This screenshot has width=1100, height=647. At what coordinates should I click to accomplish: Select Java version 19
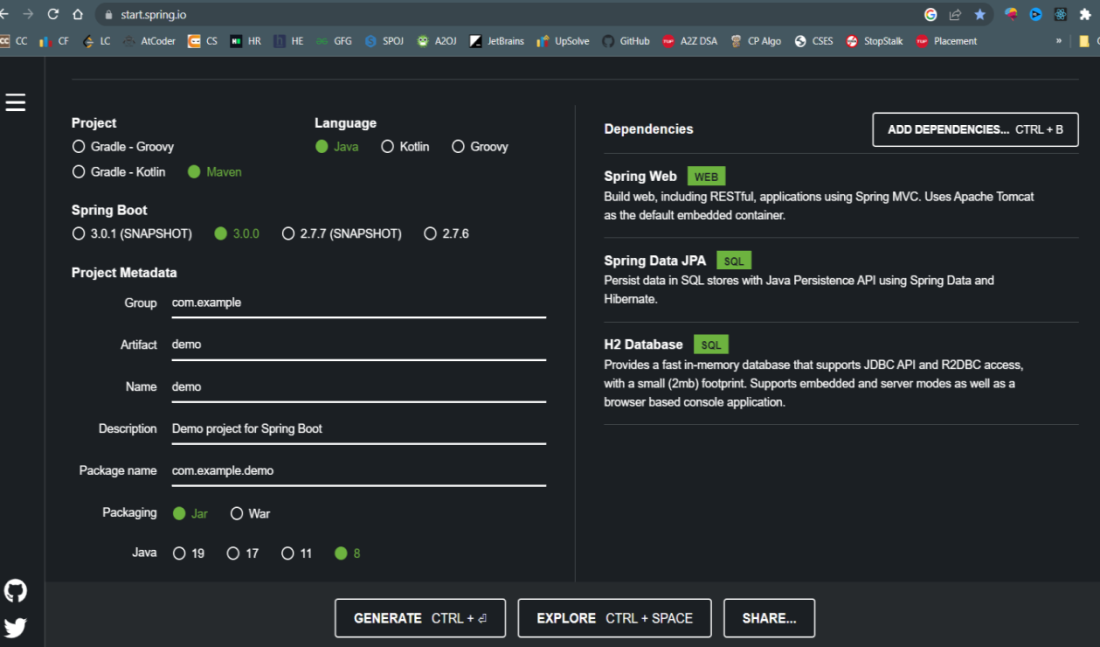point(189,554)
